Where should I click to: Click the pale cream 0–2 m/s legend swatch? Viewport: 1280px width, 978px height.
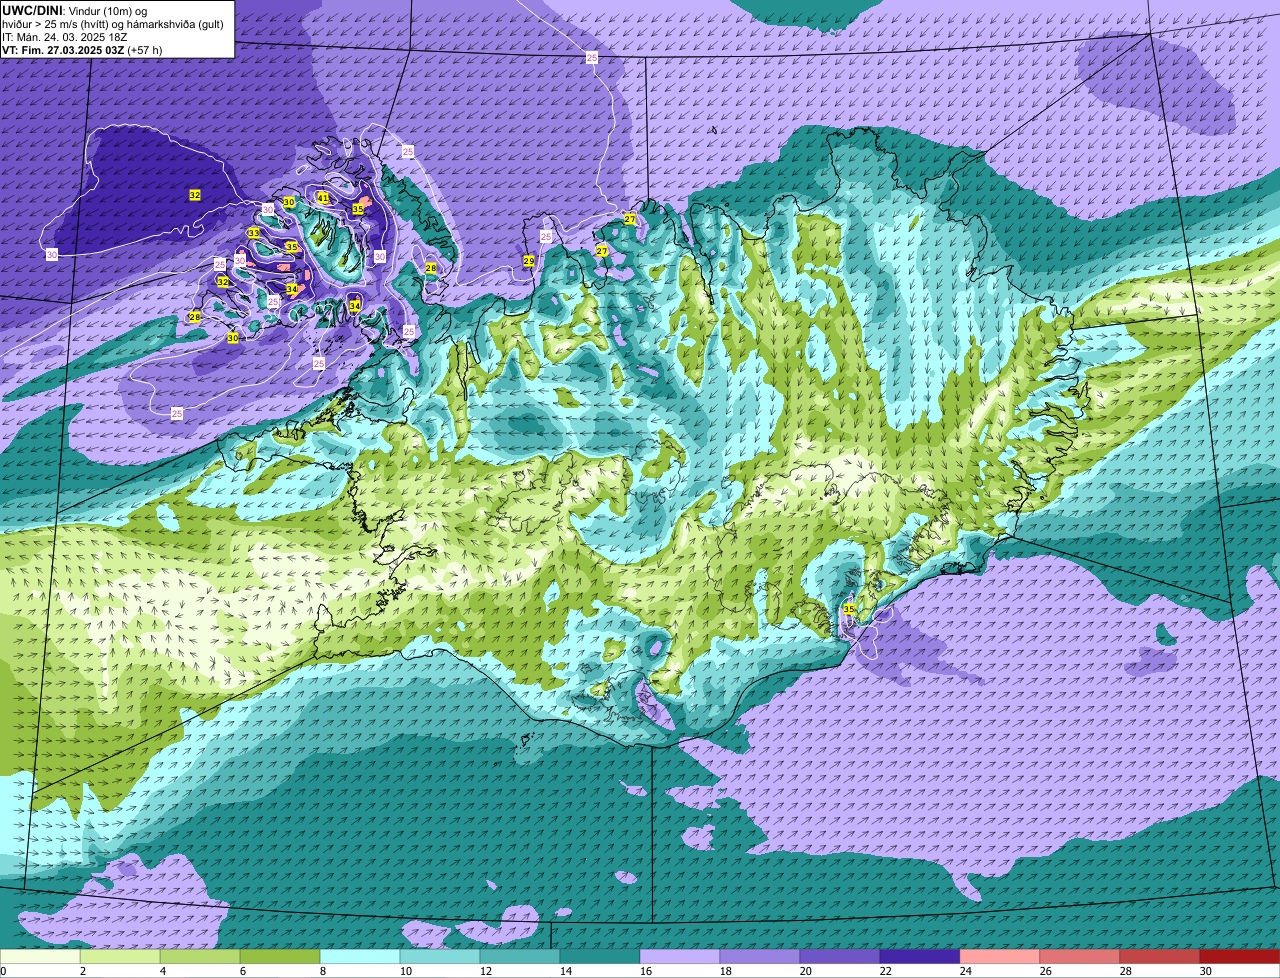40,957
